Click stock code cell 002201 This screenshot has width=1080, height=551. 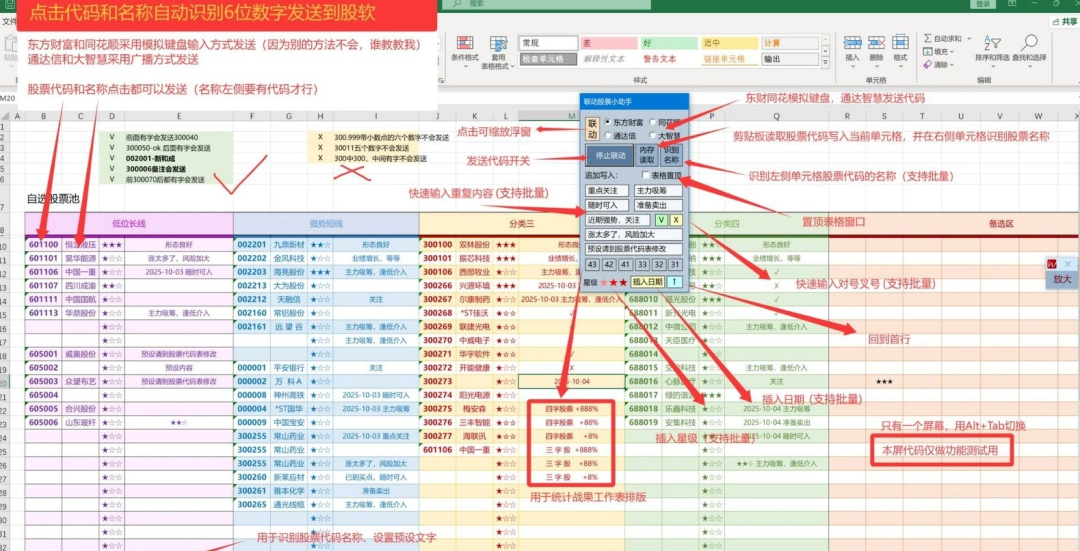click(251, 245)
